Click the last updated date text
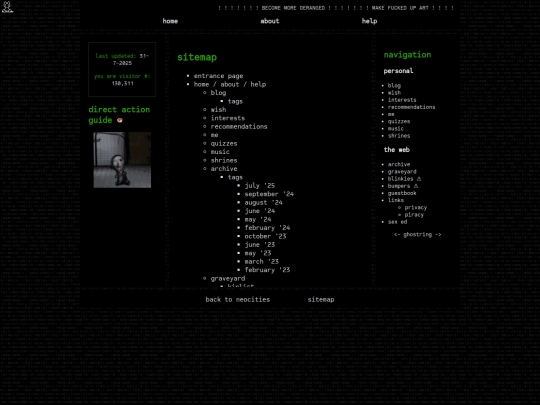This screenshot has height=405, width=540. point(122,59)
